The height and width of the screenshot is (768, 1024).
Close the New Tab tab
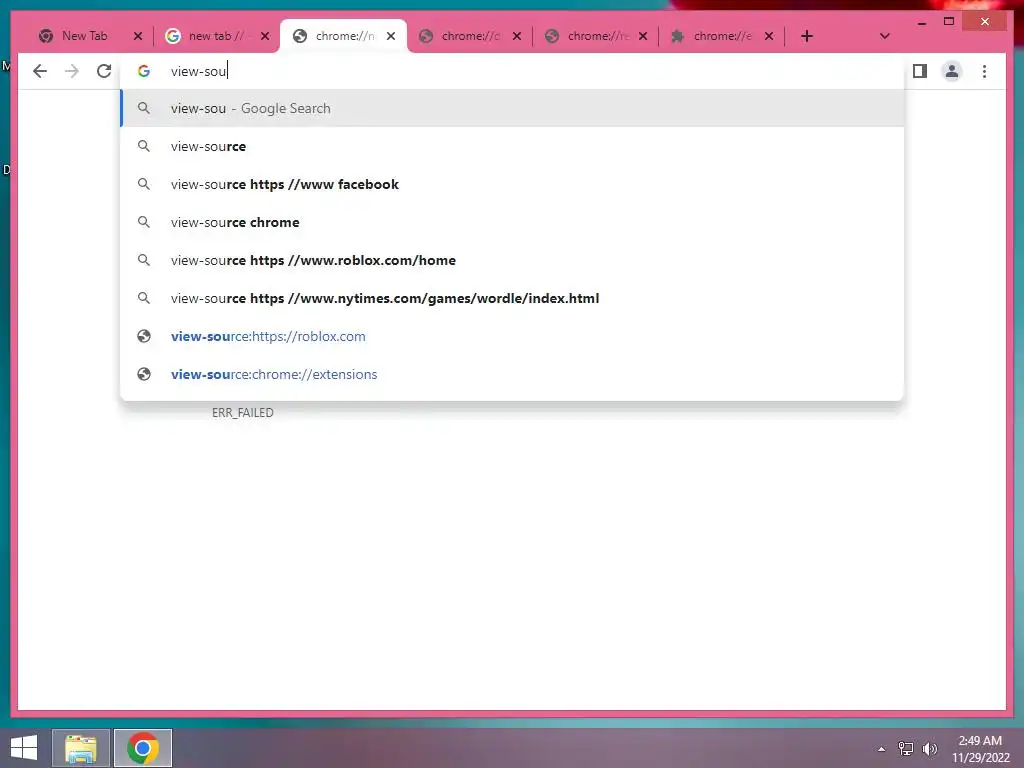tap(138, 36)
